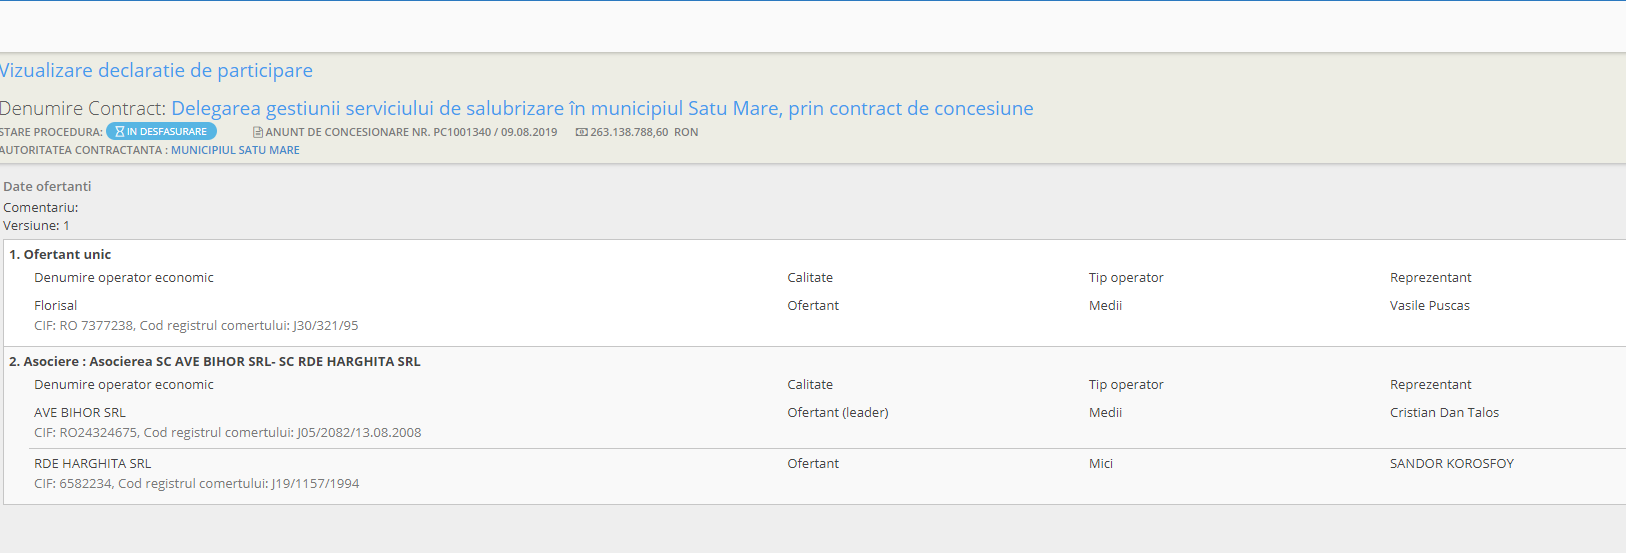The height and width of the screenshot is (553, 1626).
Task: Click the Ofertant (leader) role text
Action: point(837,413)
